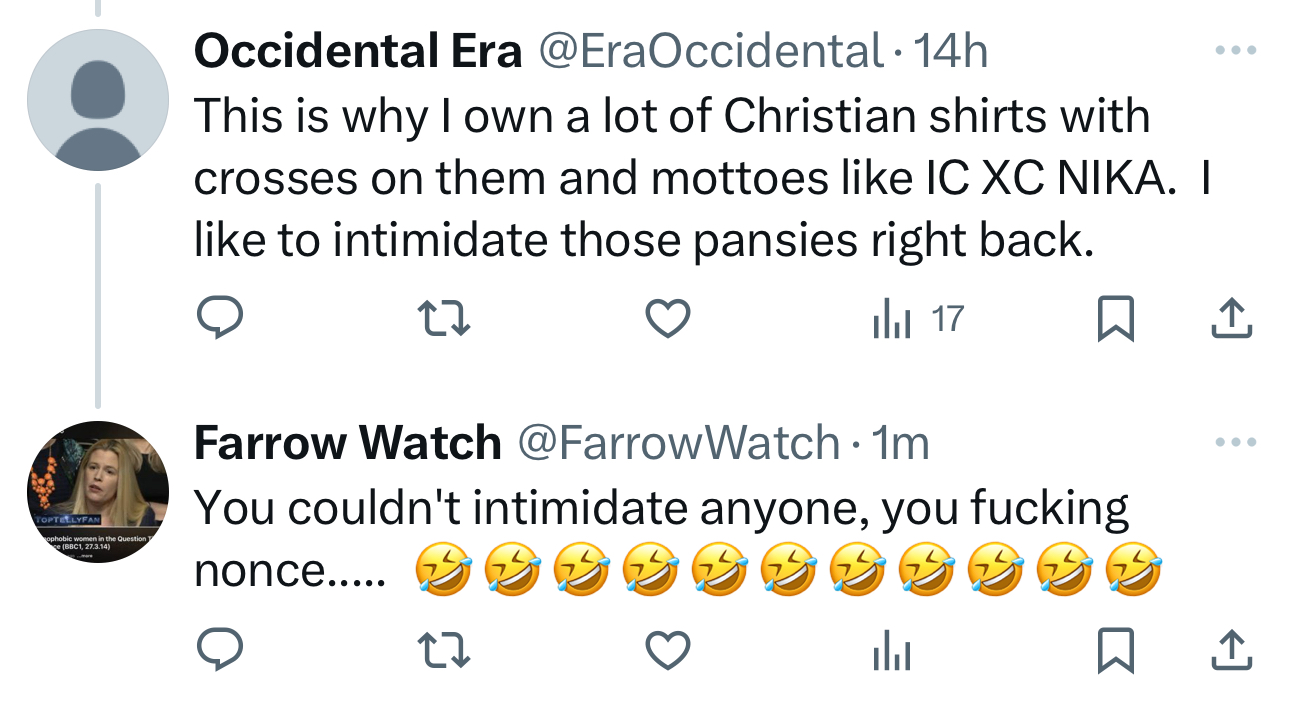This screenshot has width=1290, height=709.
Task: Like the Occidental Era tweet
Action: click(668, 319)
